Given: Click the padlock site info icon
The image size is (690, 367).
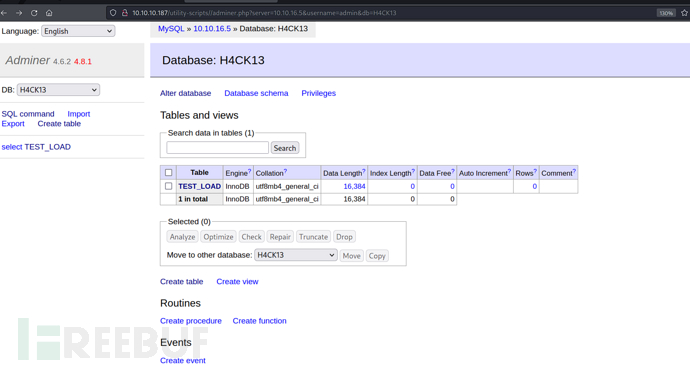Looking at the screenshot, I should 125,13.
